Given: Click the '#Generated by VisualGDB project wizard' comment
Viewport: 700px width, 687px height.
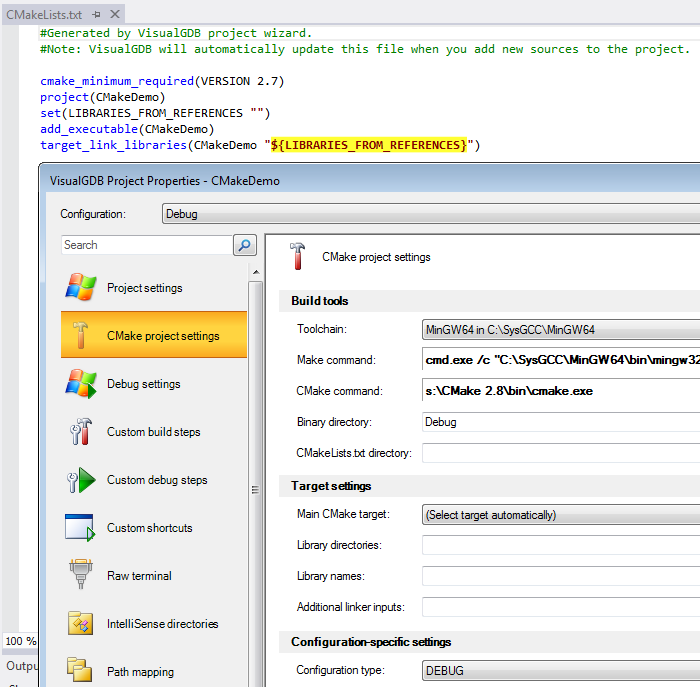Looking at the screenshot, I should [176, 33].
